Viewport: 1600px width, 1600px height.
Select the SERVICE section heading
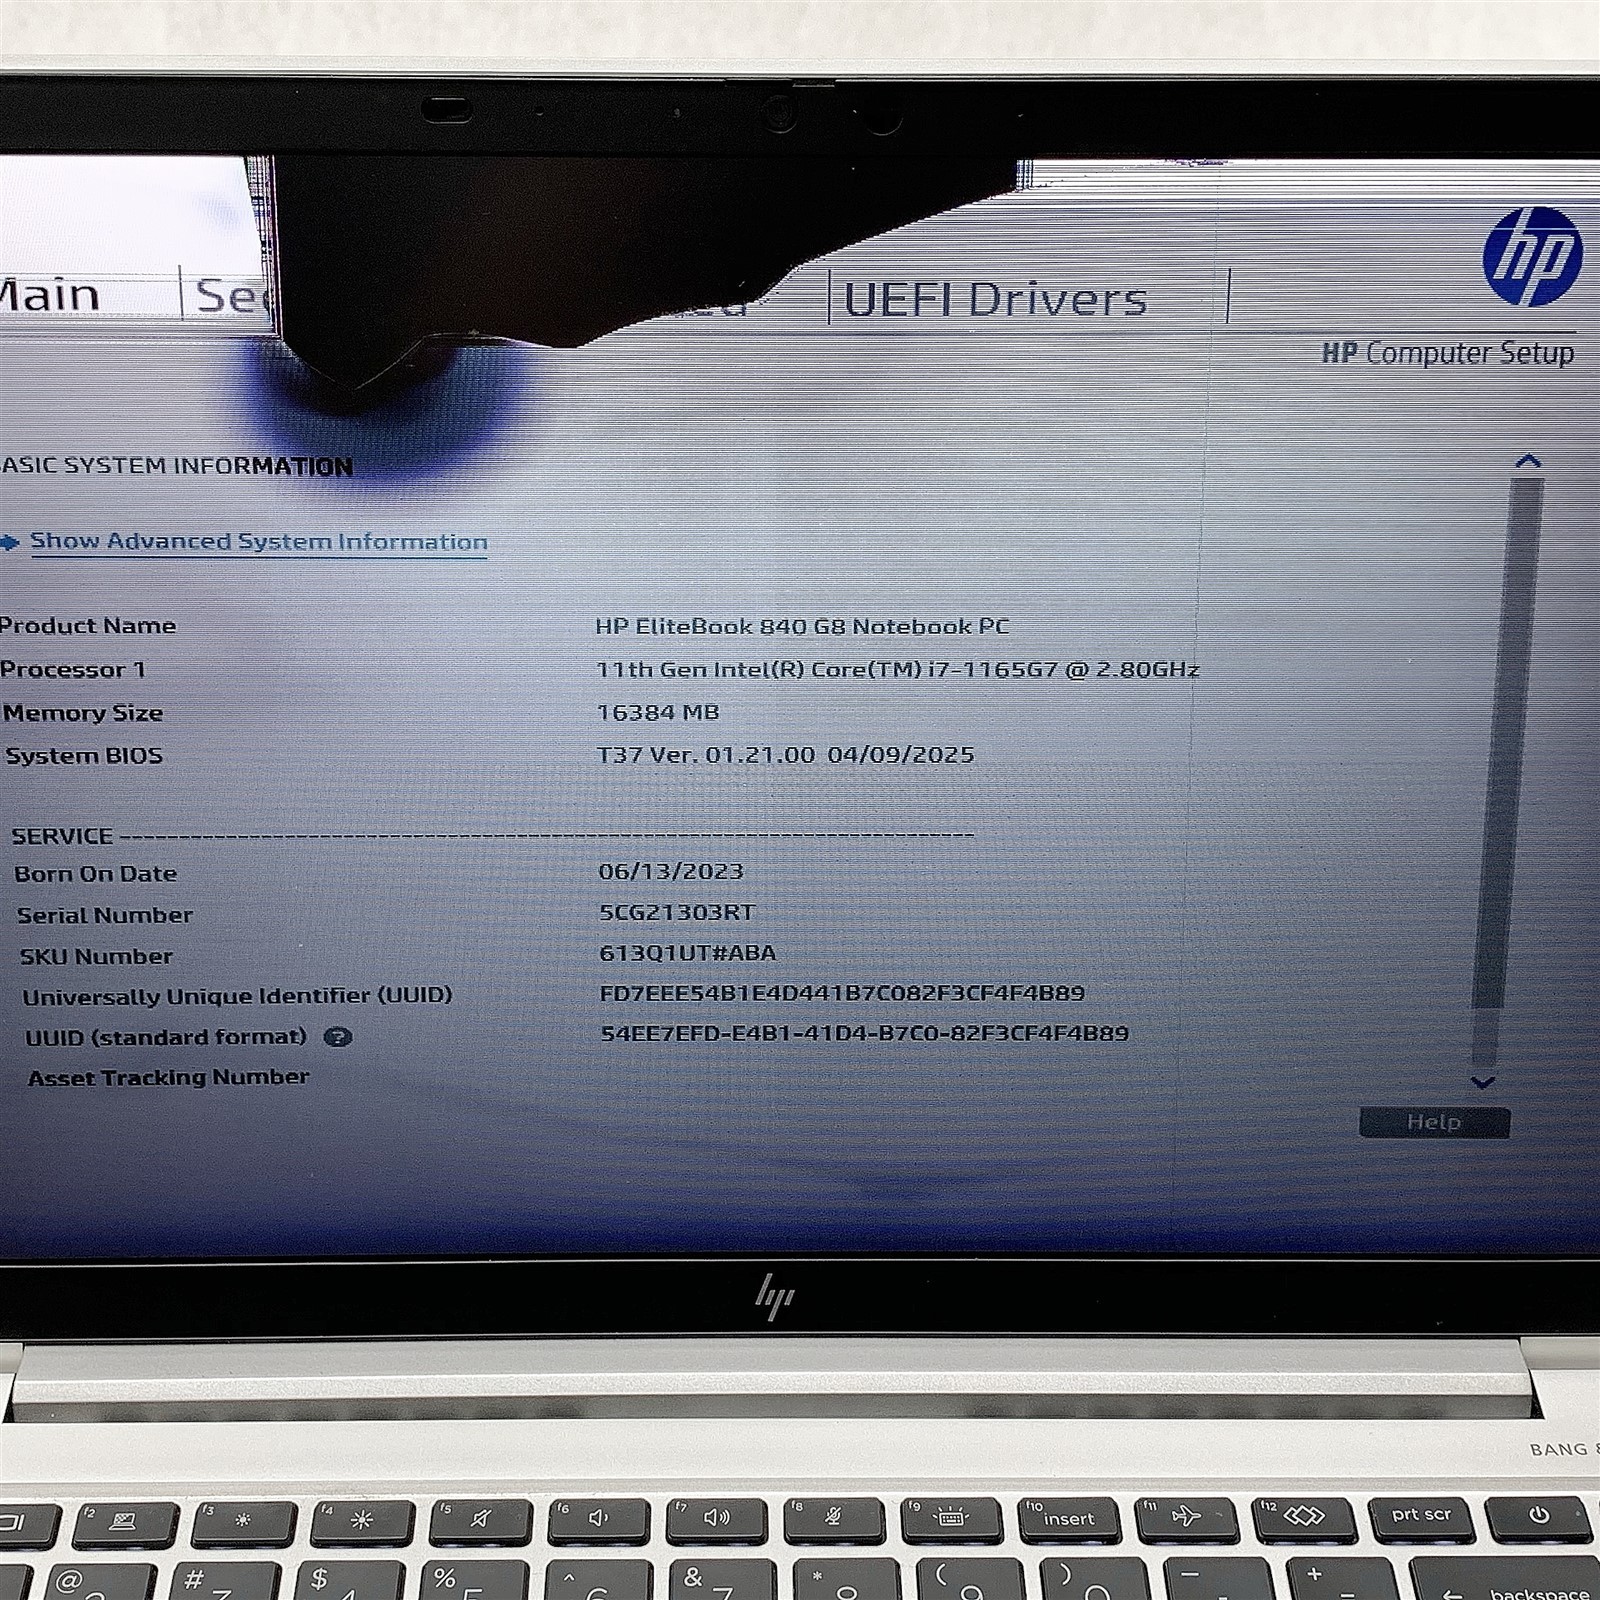pyautogui.click(x=62, y=836)
